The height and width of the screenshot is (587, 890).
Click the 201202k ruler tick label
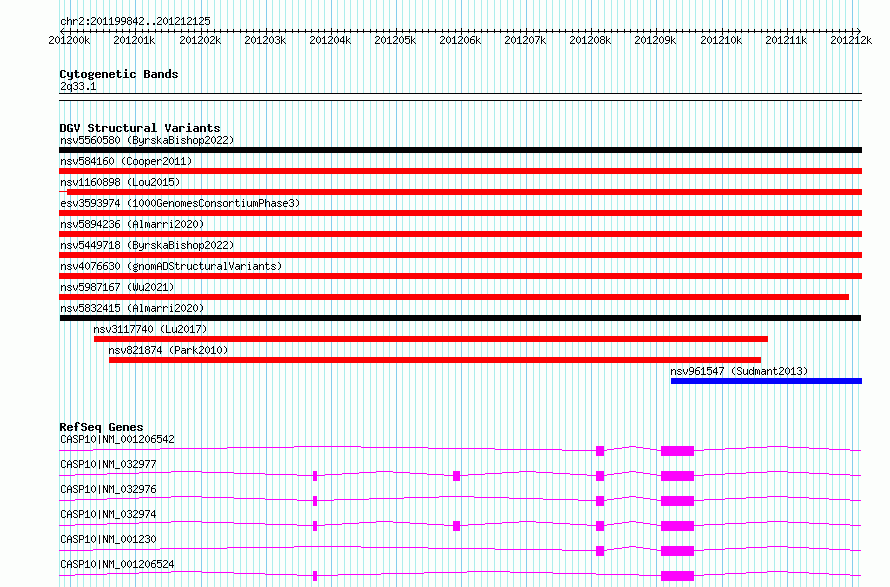click(200, 40)
